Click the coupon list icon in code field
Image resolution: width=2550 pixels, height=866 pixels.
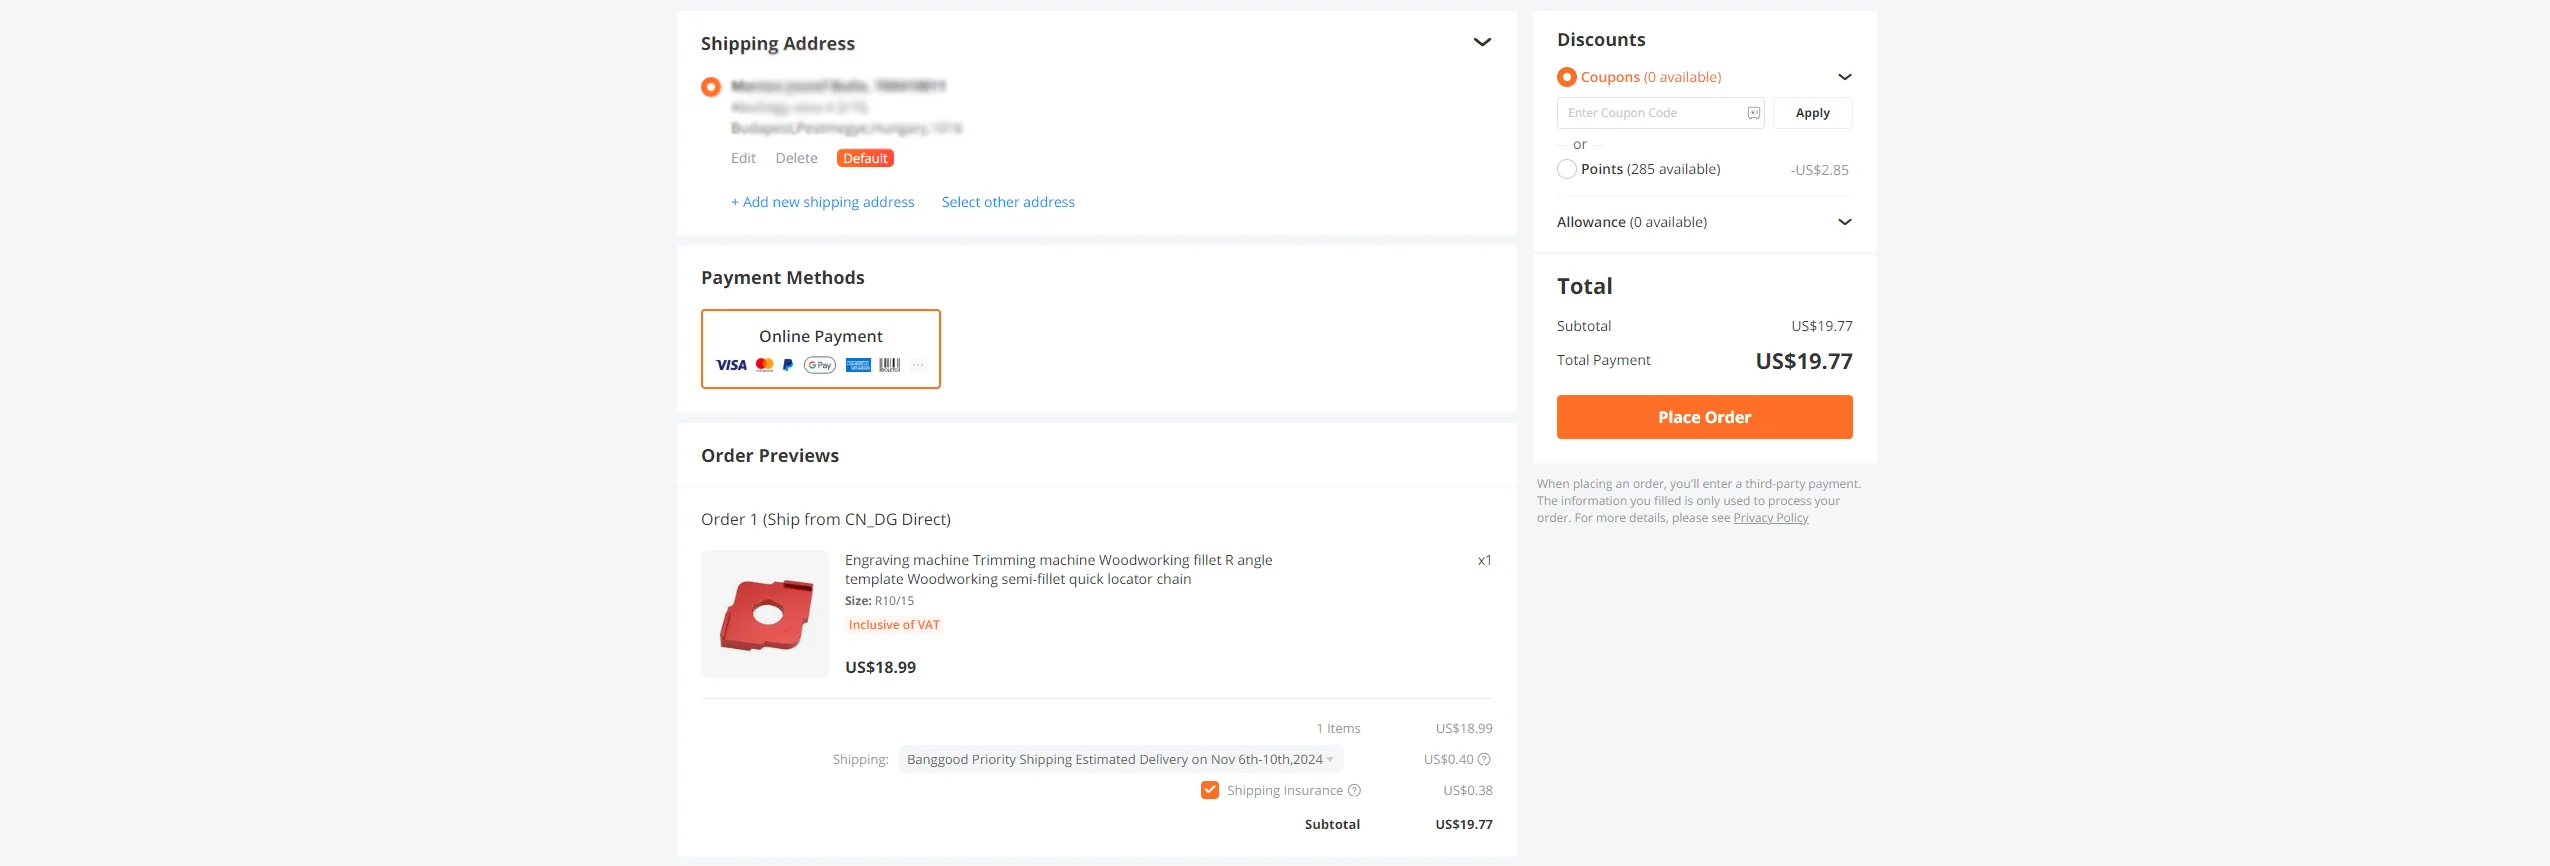pos(1753,113)
